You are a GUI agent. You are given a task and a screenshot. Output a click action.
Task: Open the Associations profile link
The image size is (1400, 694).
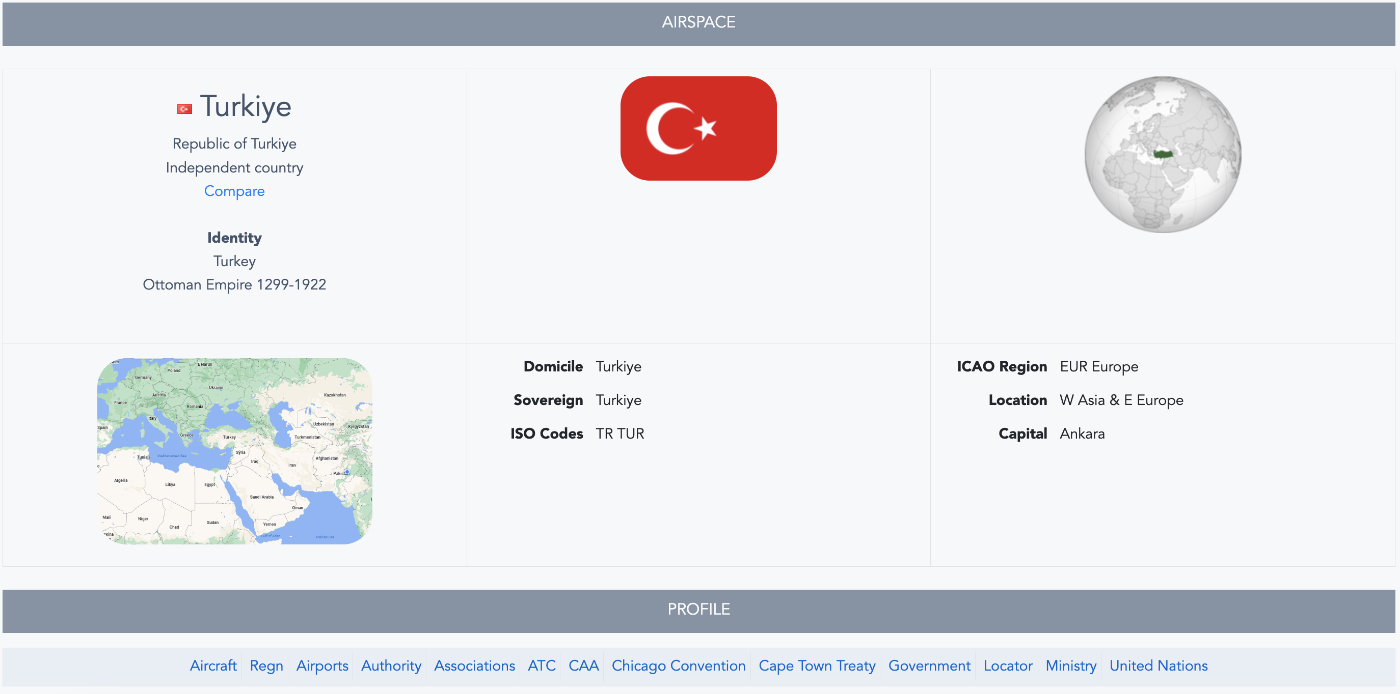pyautogui.click(x=474, y=665)
